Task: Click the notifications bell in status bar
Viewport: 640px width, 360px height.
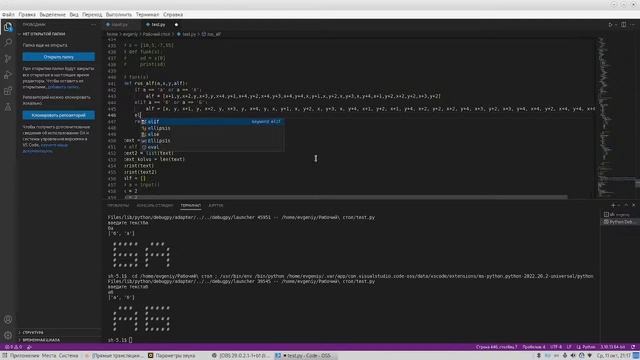Action: pyautogui.click(x=633, y=347)
